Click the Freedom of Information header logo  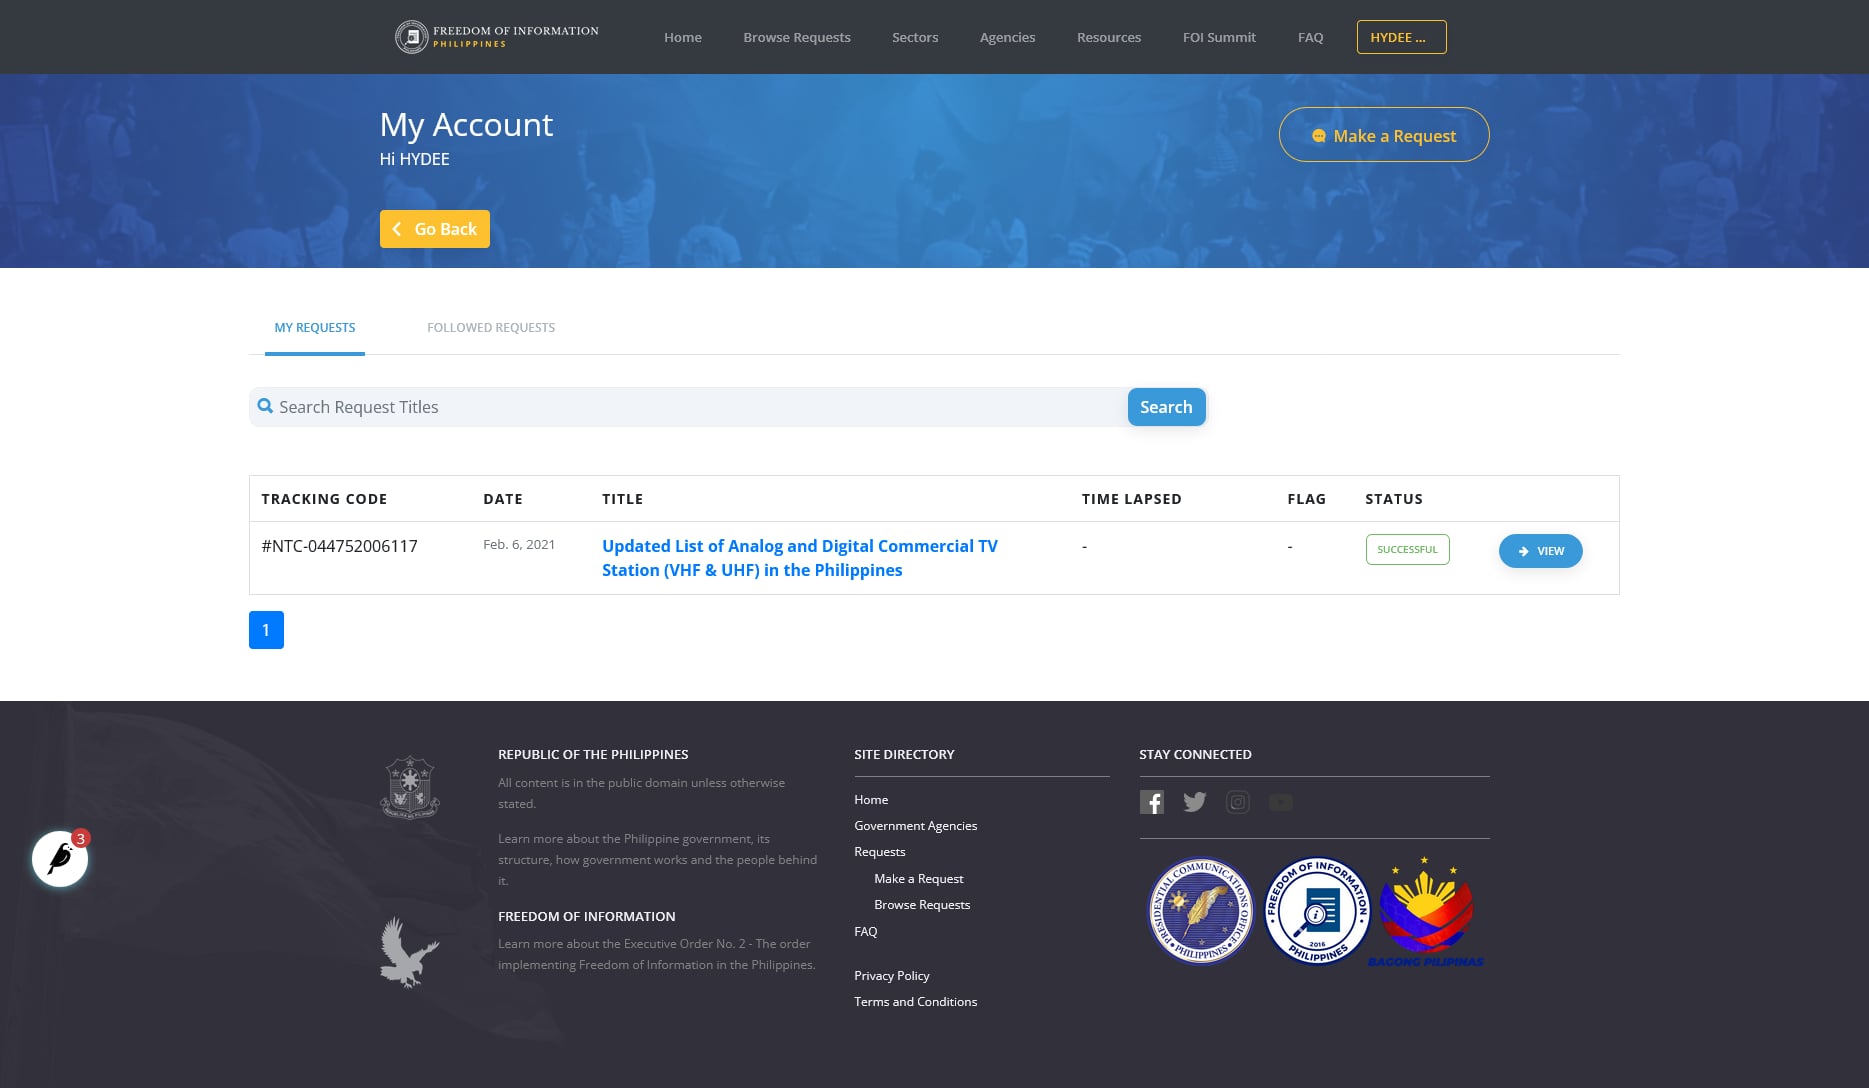(x=497, y=37)
